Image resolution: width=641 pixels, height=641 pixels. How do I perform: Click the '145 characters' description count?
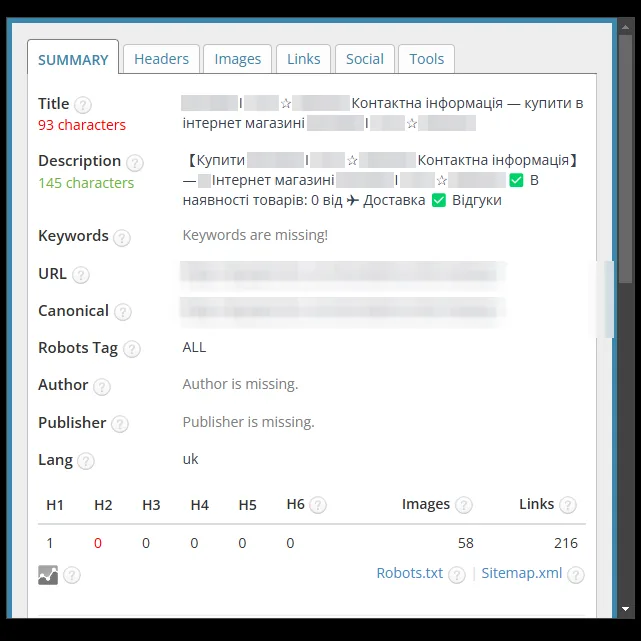[86, 183]
